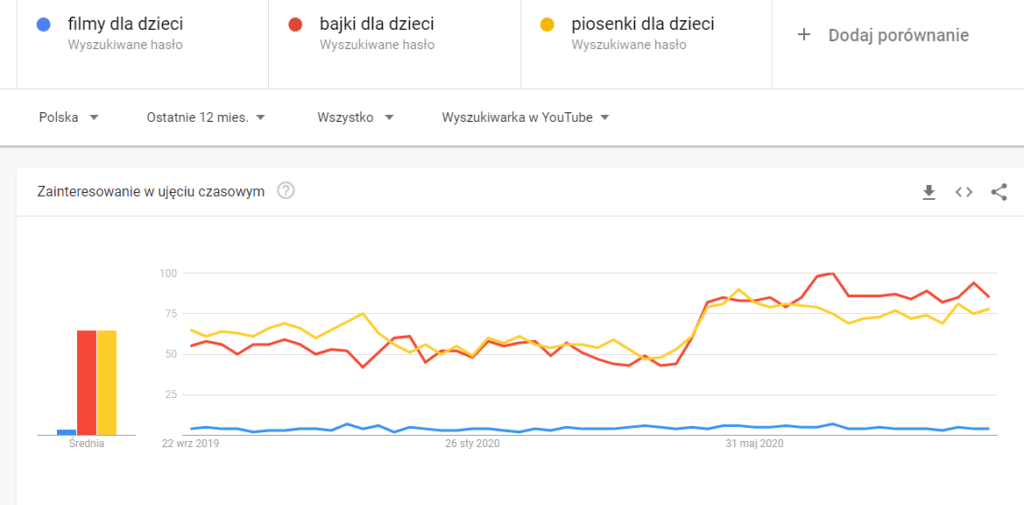
Task: Click the embed code icon
Action: click(964, 192)
